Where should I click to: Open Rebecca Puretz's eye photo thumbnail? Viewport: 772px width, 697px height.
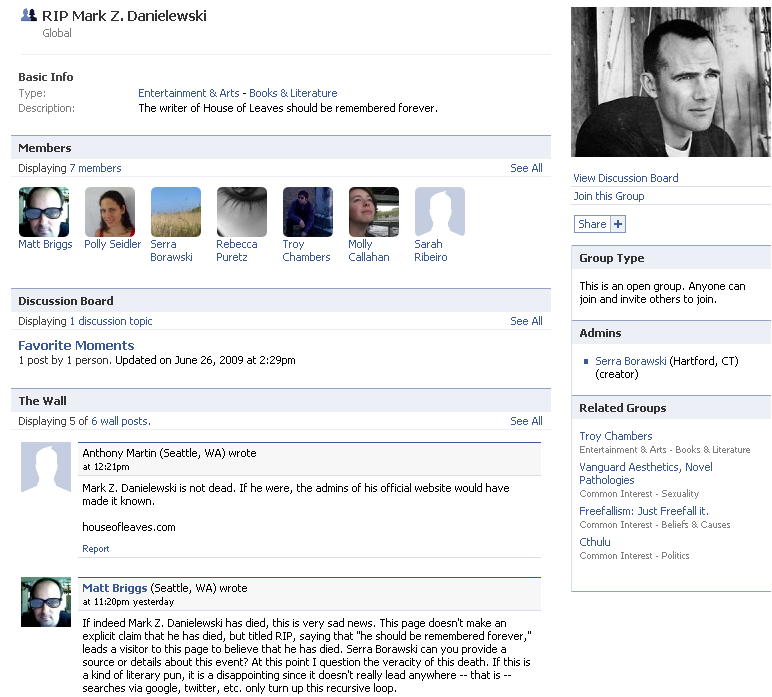pyautogui.click(x=242, y=212)
